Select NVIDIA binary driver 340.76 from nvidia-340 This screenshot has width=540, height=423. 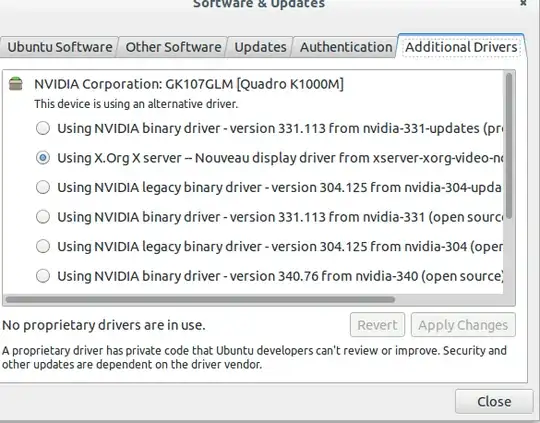[43, 276]
